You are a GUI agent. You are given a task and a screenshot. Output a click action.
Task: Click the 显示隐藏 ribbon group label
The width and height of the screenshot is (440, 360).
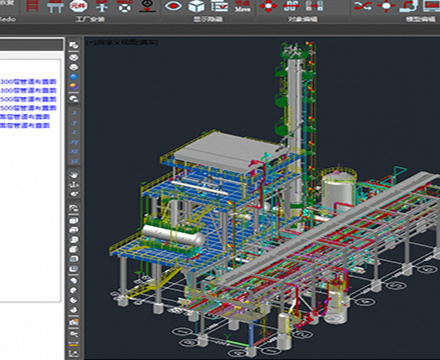point(208,19)
